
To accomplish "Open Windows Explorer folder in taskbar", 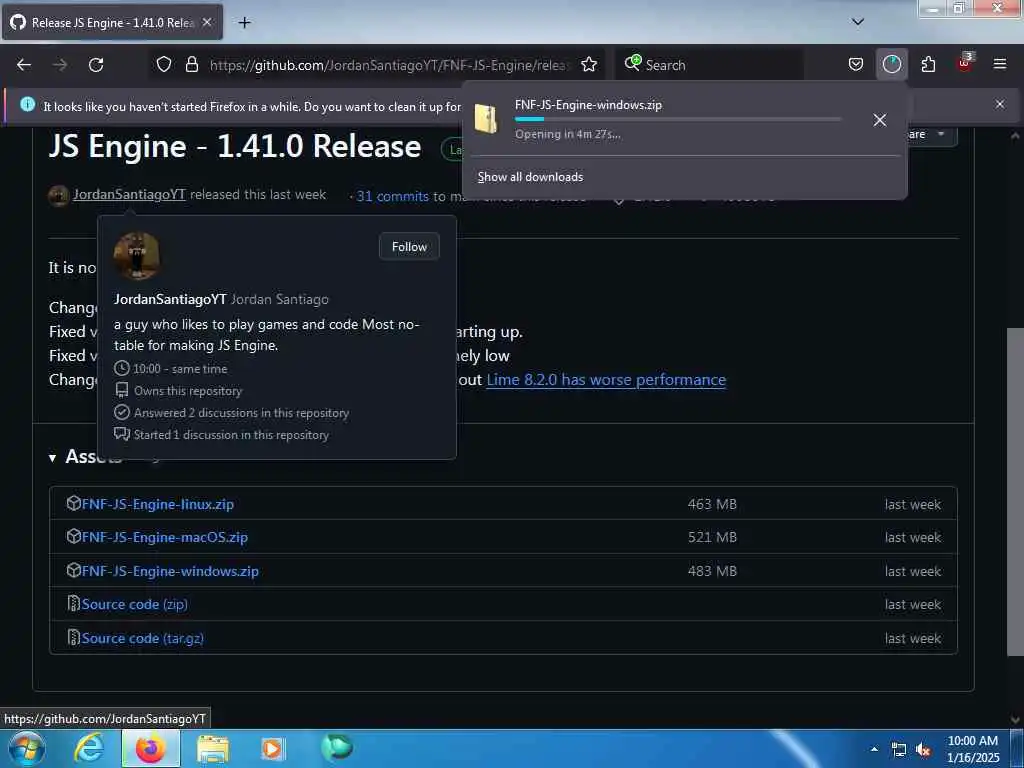I will (x=213, y=749).
